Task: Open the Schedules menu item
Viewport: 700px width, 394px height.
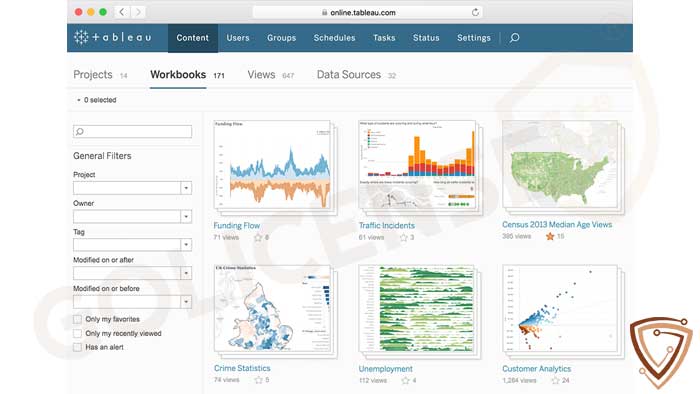Action: coord(334,38)
